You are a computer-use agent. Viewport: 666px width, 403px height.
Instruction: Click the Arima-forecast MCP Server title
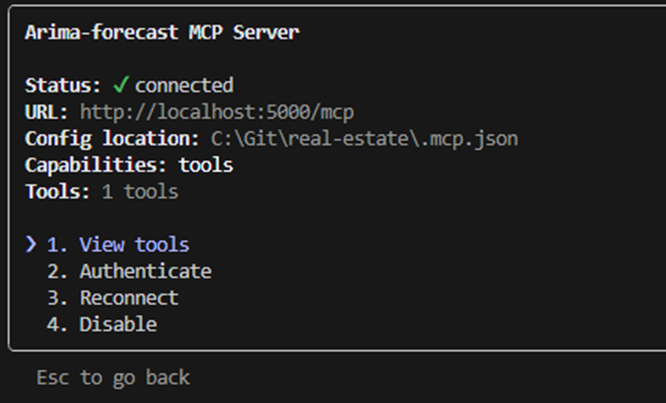click(162, 32)
